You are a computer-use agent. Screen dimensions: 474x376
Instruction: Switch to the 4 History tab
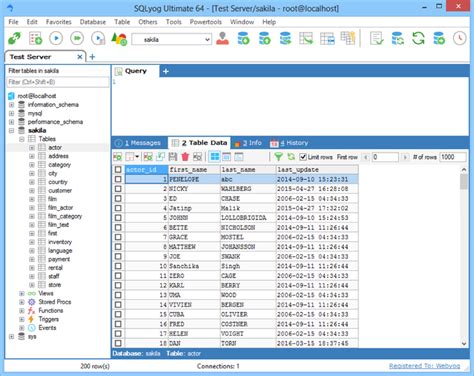[x=289, y=143]
